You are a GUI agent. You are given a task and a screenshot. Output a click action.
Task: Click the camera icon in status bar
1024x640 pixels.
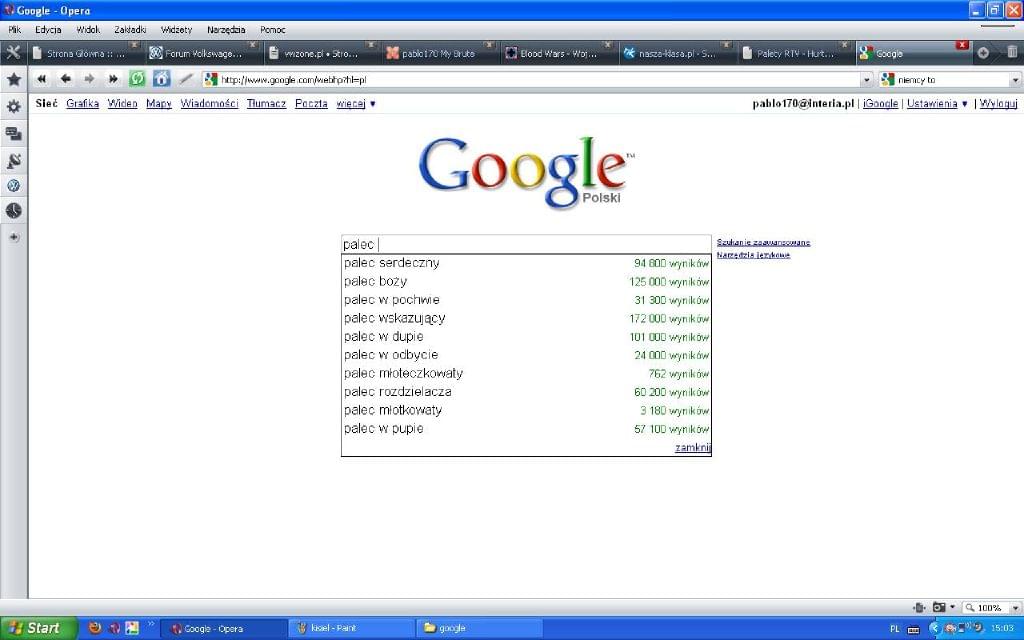939,607
